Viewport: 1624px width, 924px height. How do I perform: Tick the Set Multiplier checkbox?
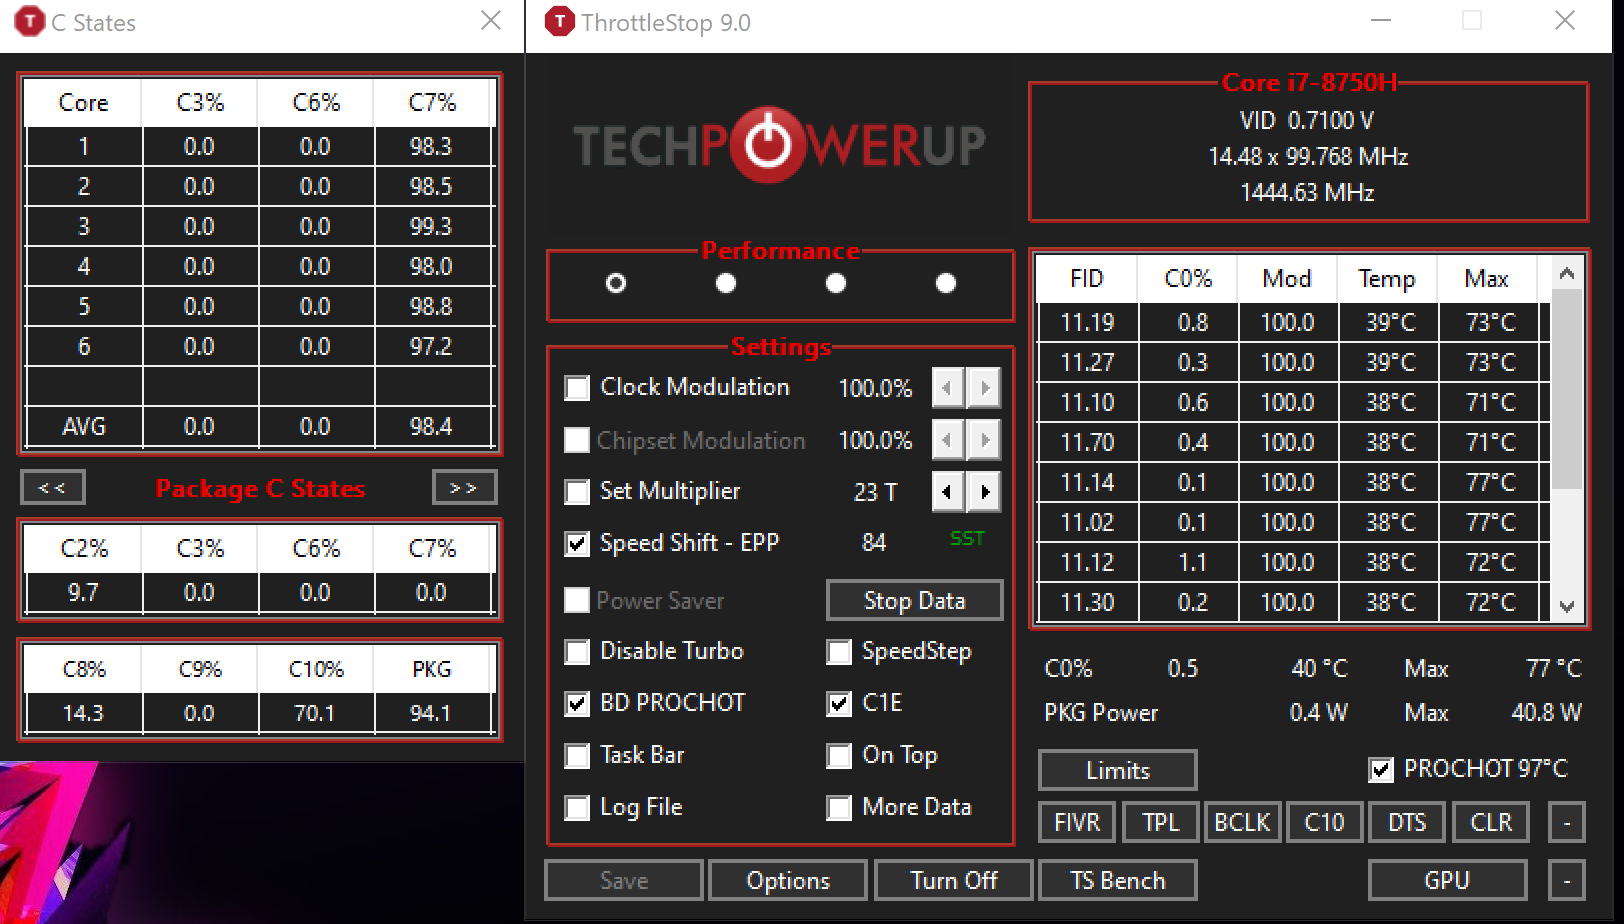pos(577,492)
